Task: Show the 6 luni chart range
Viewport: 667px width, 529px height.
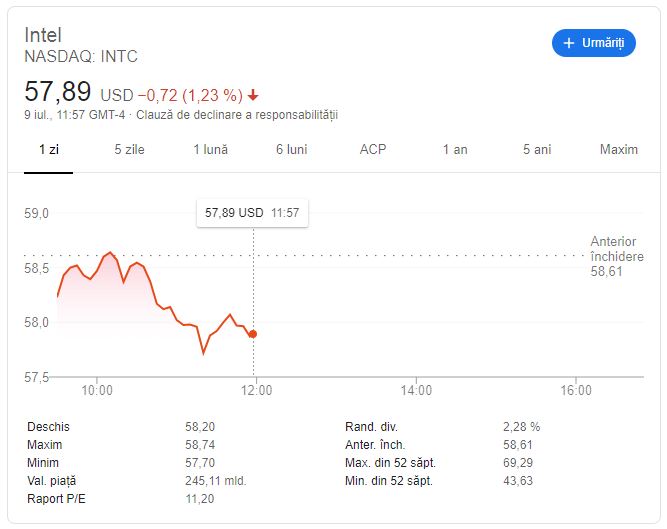Action: pos(292,150)
